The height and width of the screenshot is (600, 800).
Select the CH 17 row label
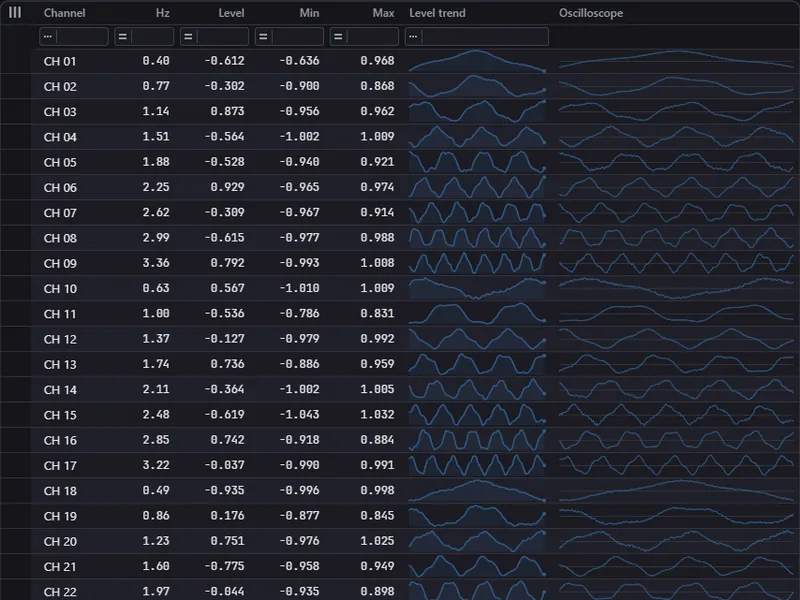60,466
